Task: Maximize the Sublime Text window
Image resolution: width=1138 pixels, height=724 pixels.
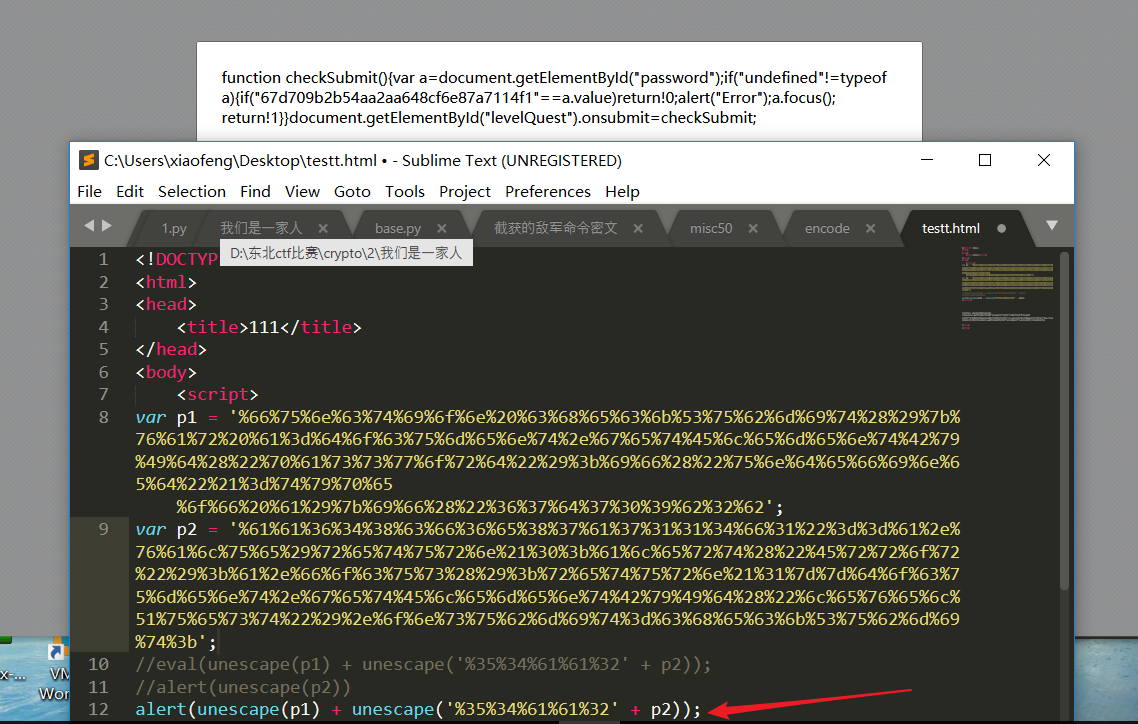Action: pyautogui.click(x=985, y=160)
